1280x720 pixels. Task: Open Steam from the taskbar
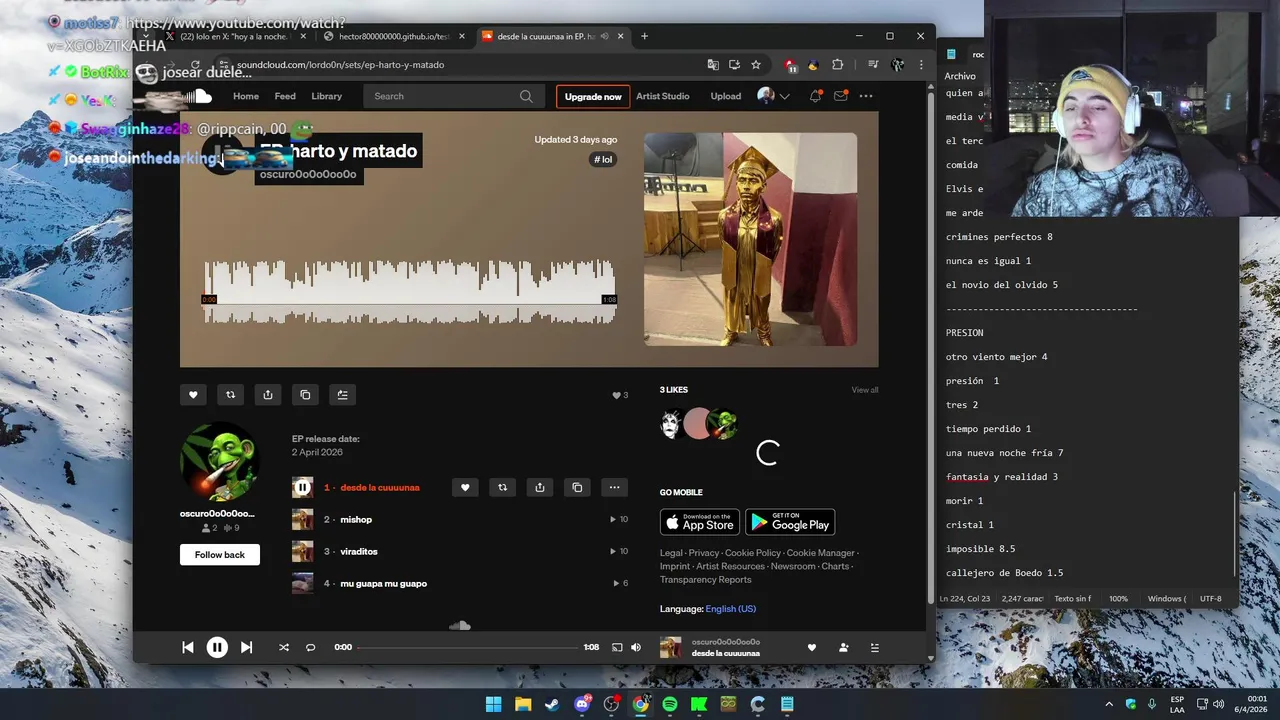pos(552,704)
